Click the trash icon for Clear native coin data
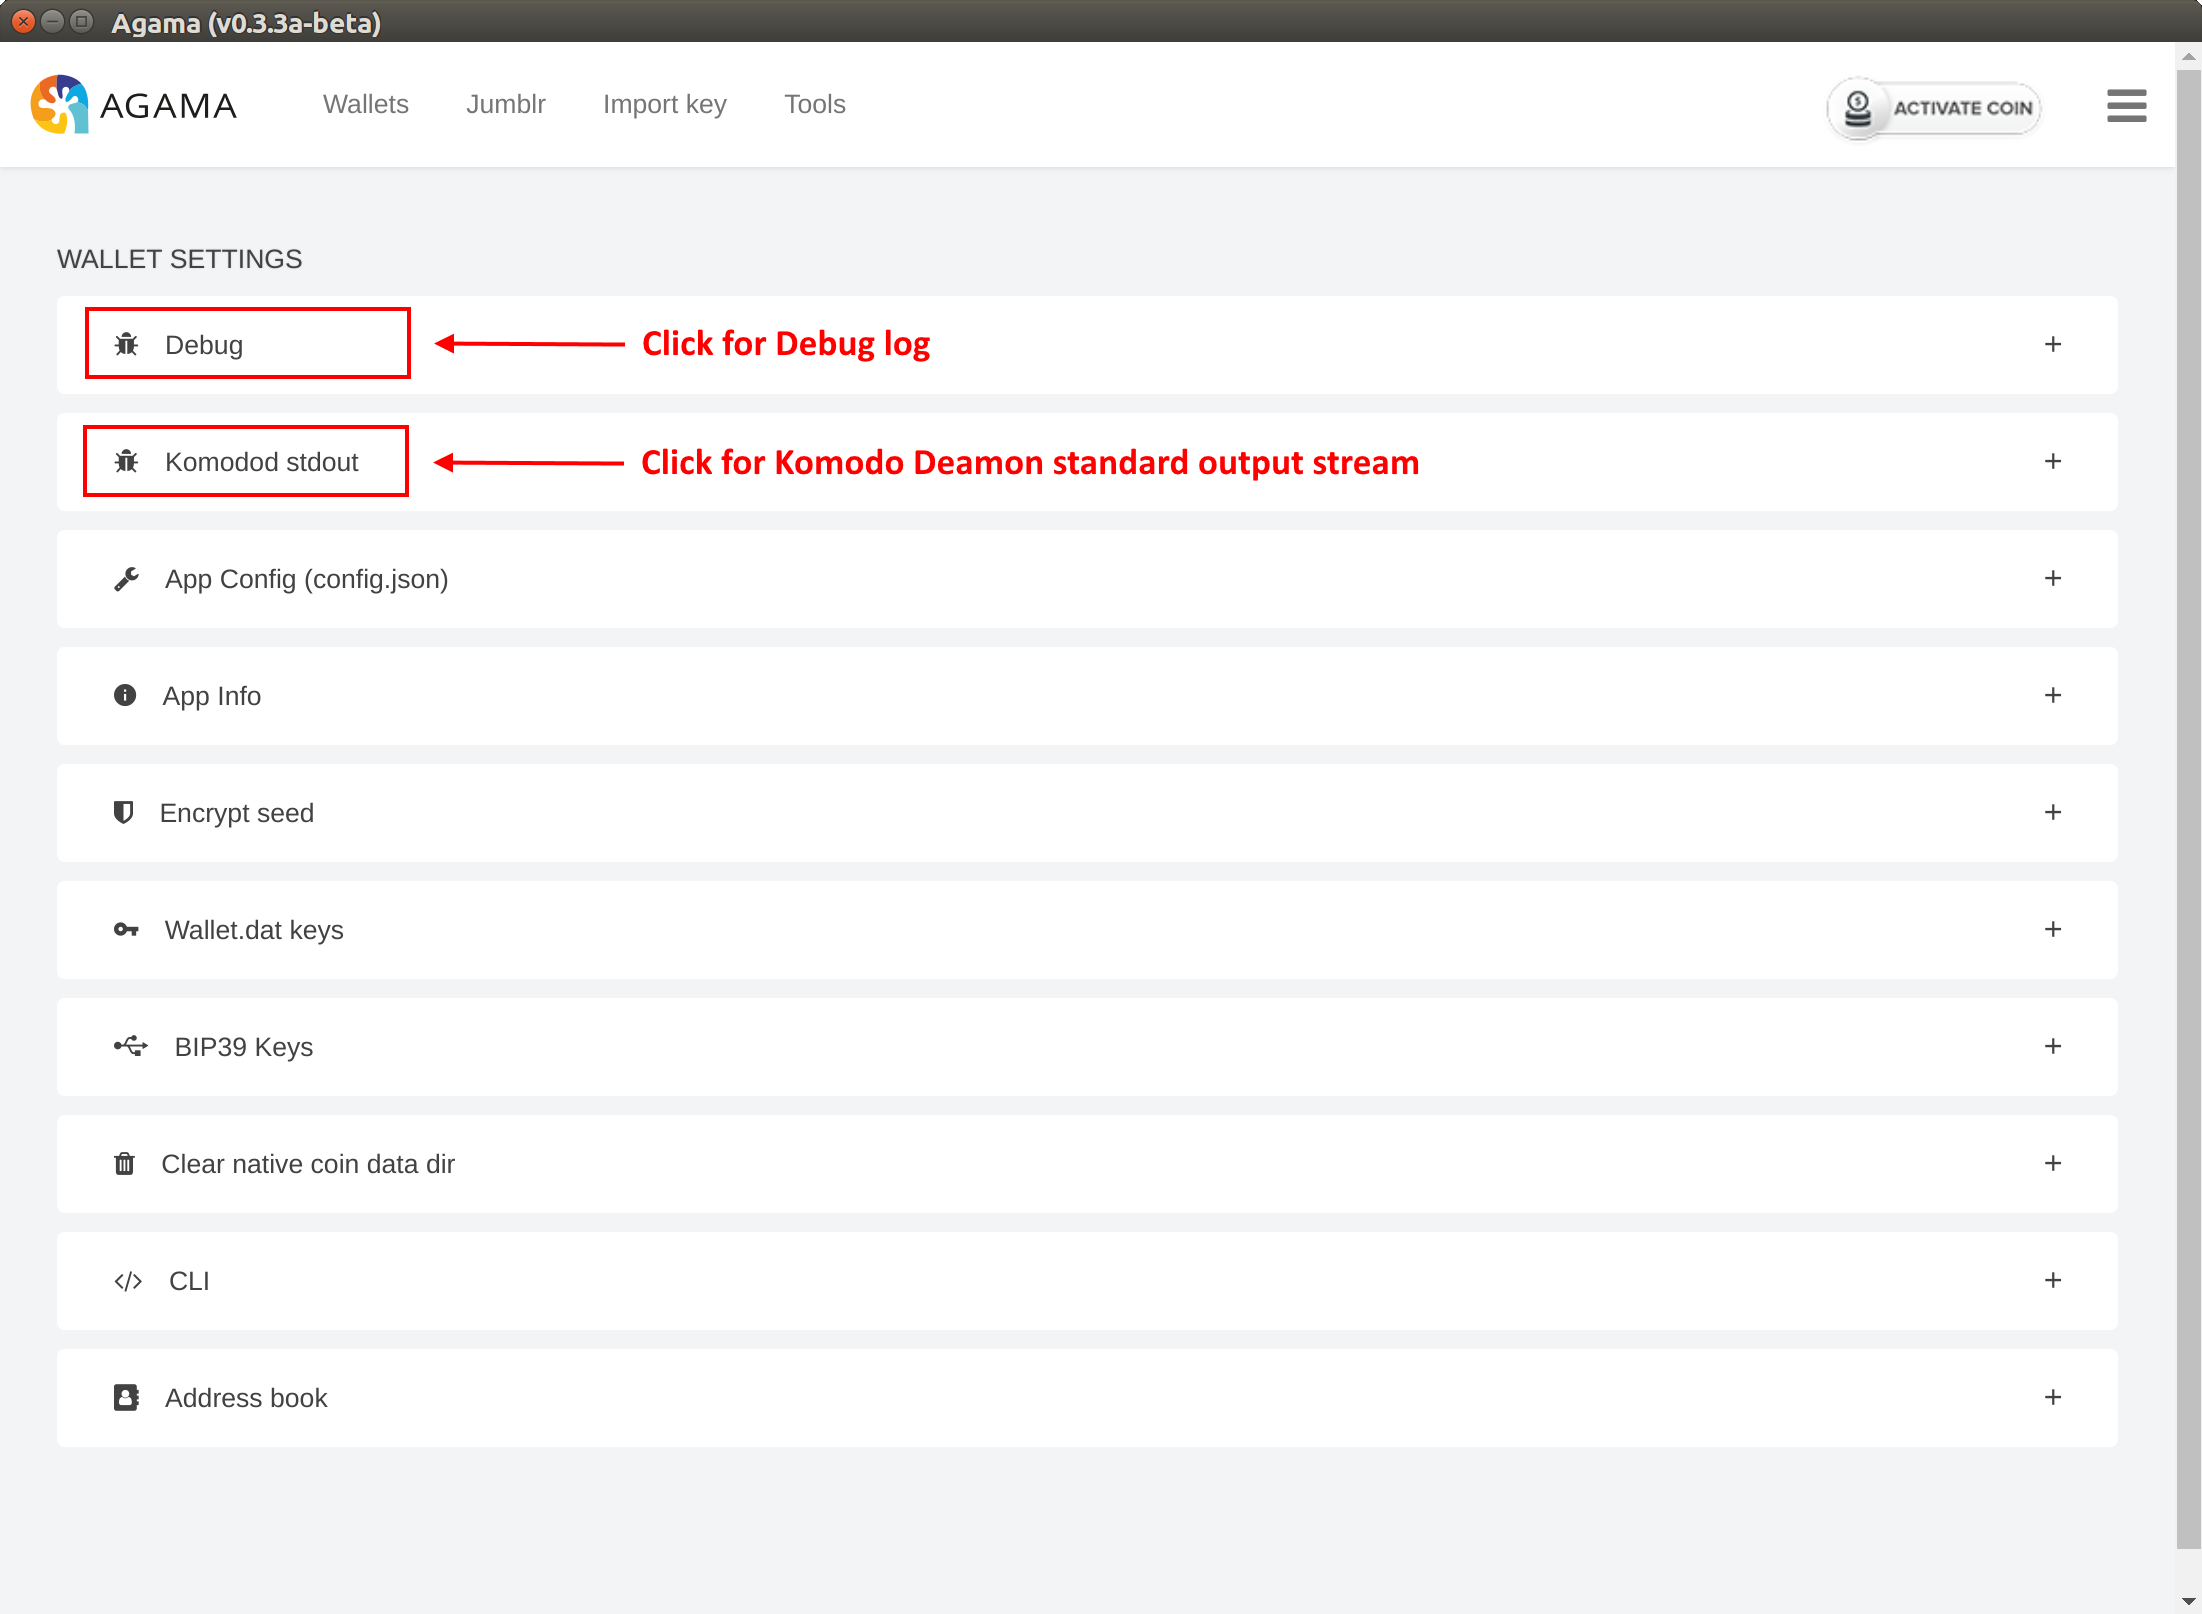This screenshot has width=2202, height=1614. (x=124, y=1164)
